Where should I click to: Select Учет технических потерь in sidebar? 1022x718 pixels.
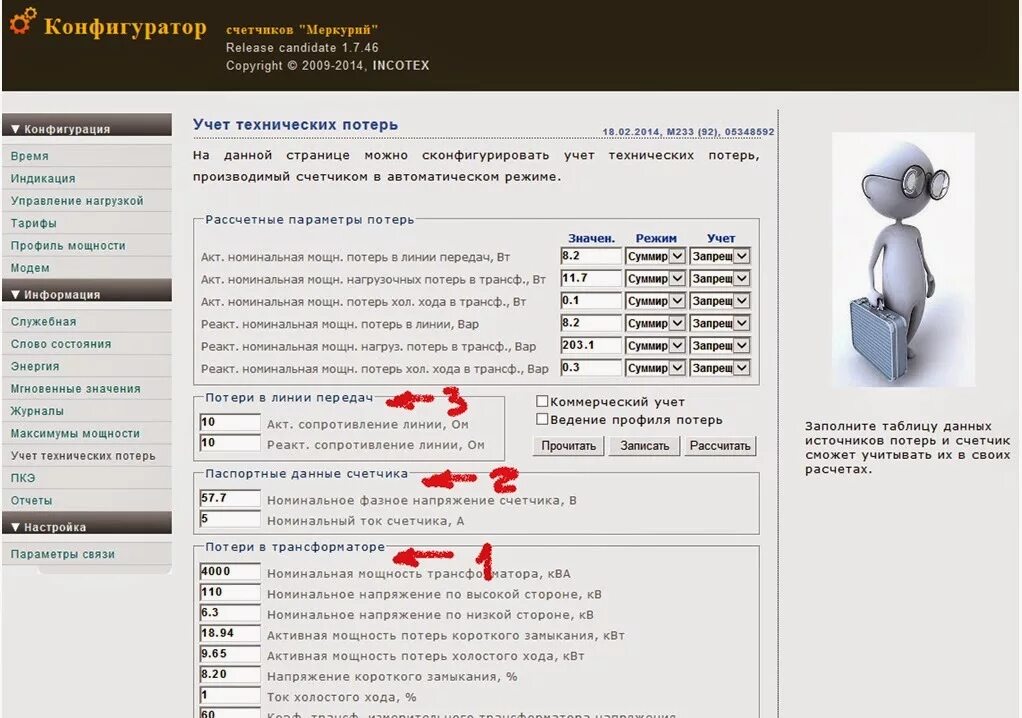tap(87, 455)
